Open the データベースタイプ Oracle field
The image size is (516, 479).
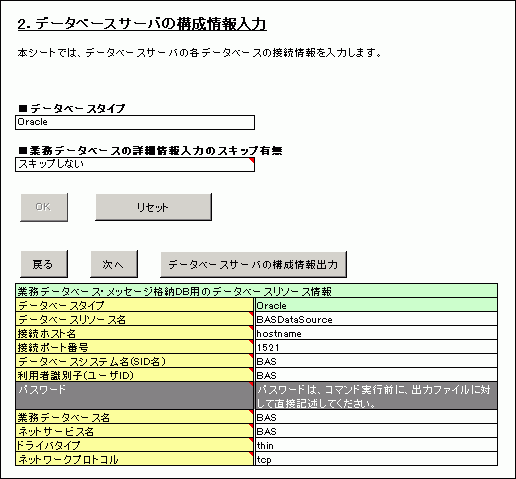135,122
